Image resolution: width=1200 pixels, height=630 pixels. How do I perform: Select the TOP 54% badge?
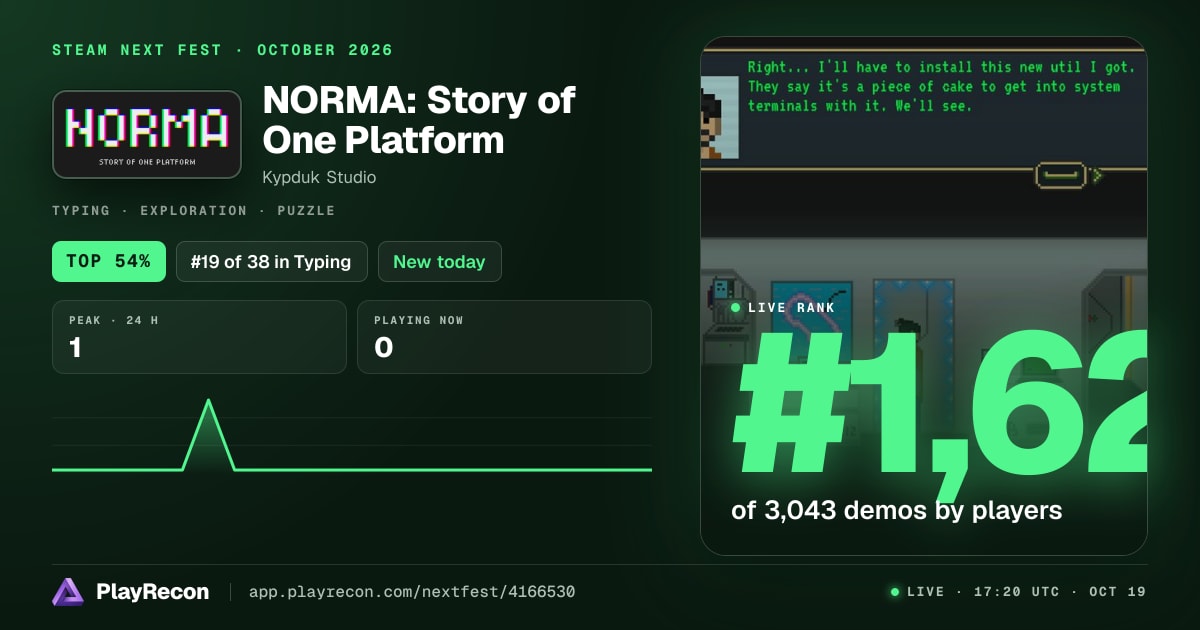pos(108,262)
